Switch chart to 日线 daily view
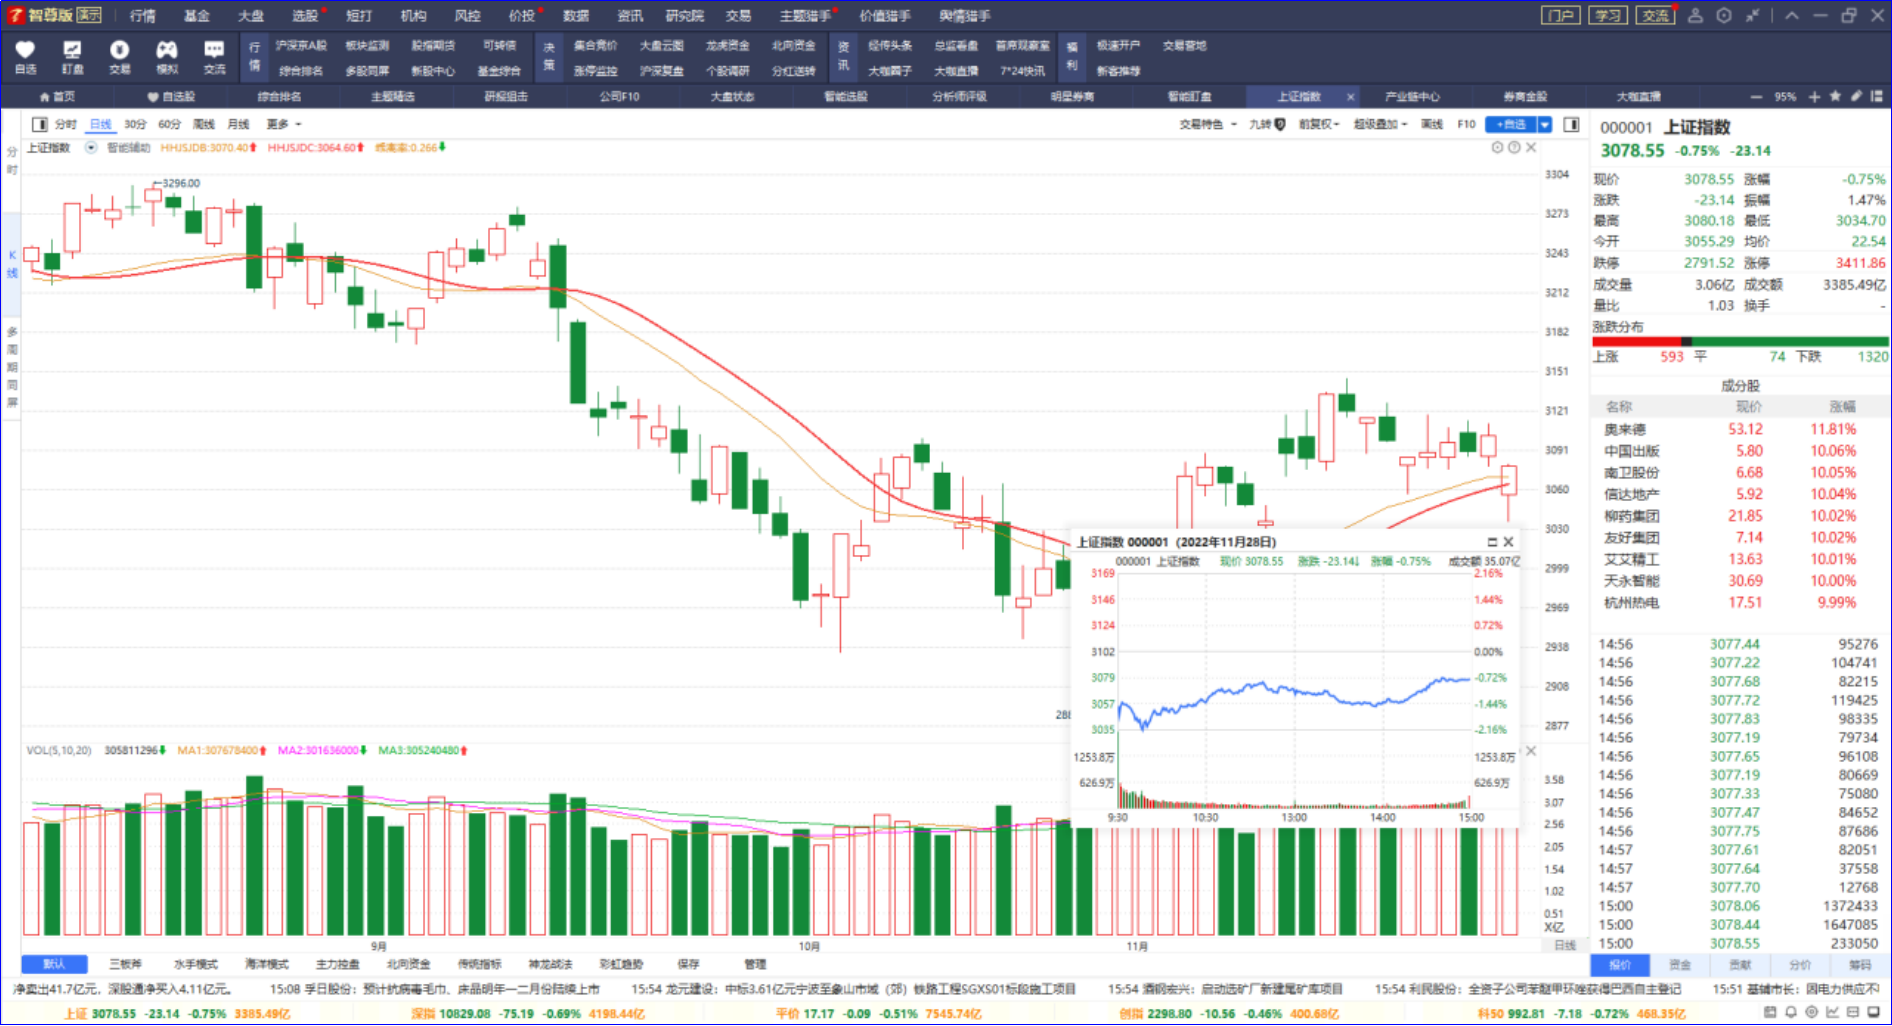The image size is (1892, 1026). click(101, 124)
